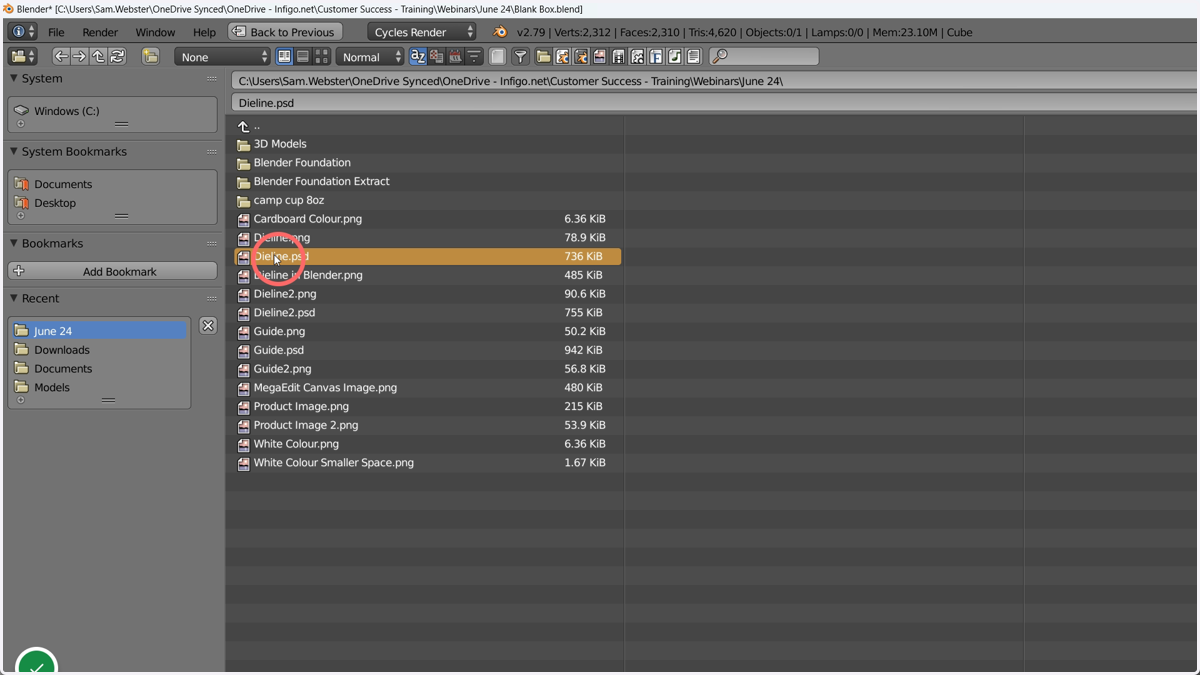Sort files by extension
Viewport: 1200px width, 675px height.
[x=437, y=57]
